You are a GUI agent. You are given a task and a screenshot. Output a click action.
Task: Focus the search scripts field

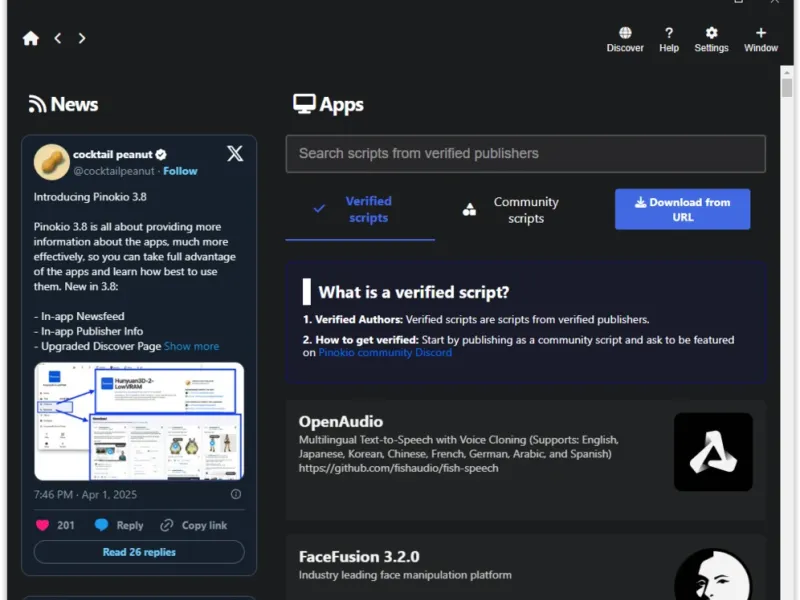(x=526, y=154)
